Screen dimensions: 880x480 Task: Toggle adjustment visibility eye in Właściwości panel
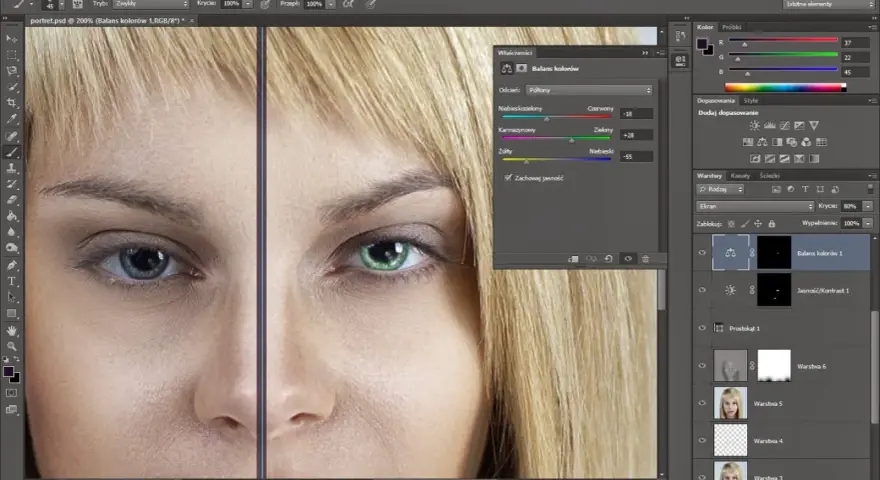628,259
